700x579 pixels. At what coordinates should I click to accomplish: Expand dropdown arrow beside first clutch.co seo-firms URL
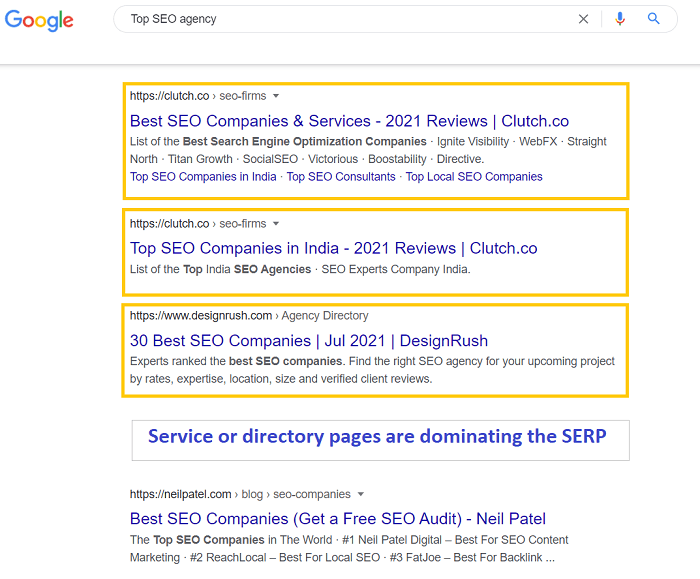click(276, 96)
